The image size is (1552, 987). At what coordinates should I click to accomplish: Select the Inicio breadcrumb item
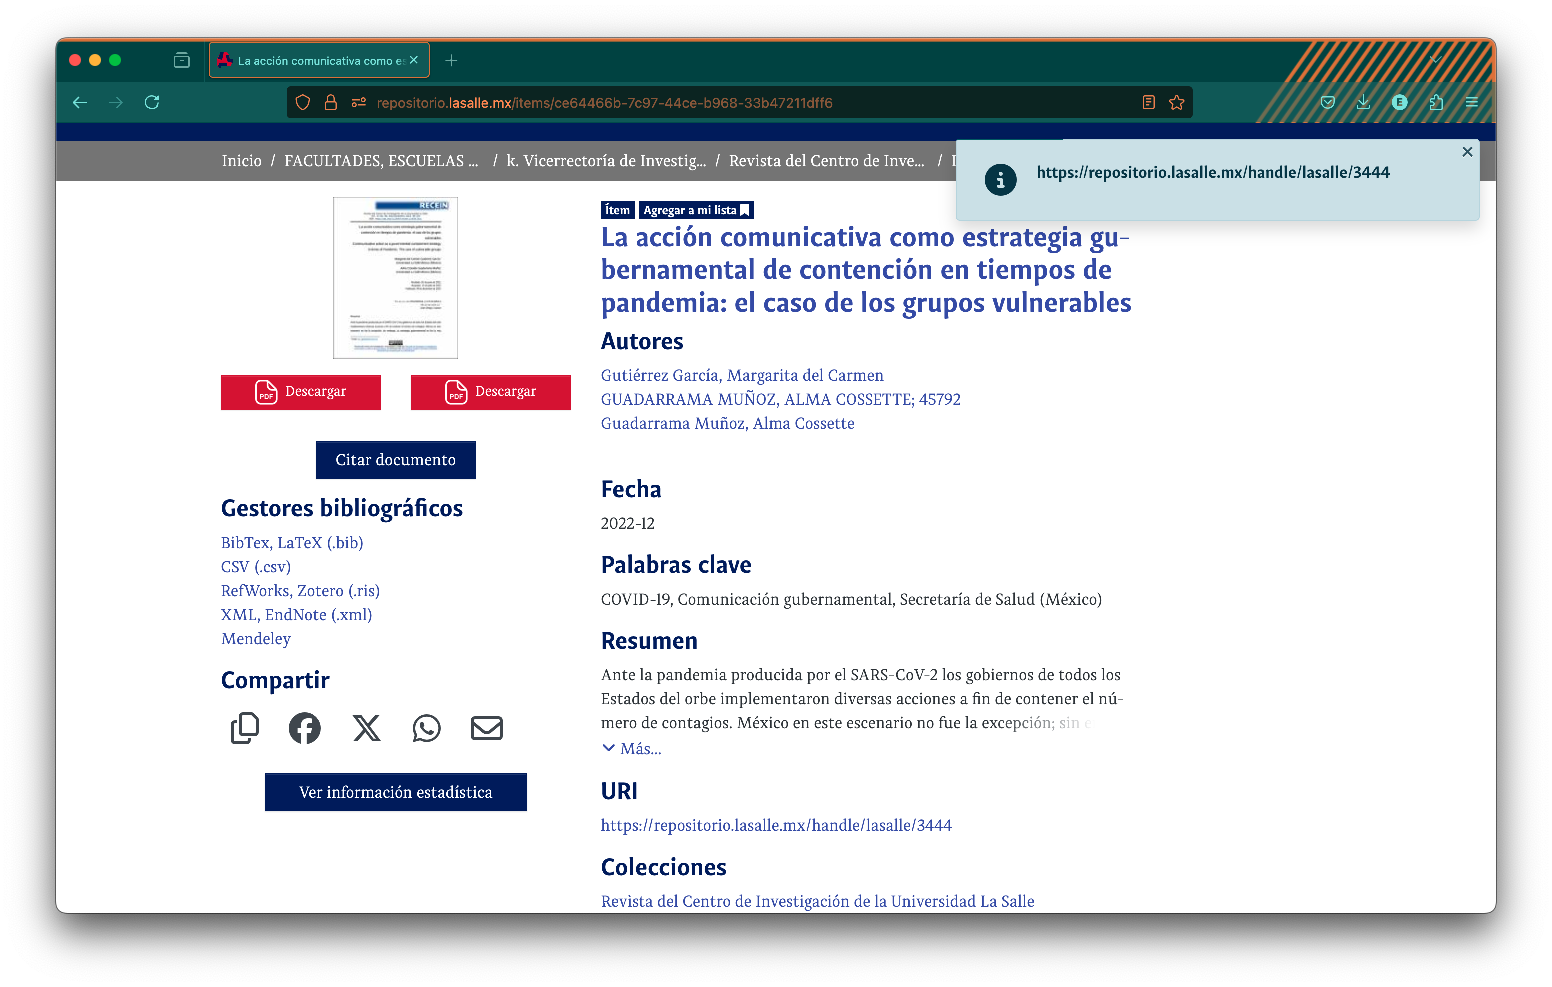pyautogui.click(x=242, y=161)
